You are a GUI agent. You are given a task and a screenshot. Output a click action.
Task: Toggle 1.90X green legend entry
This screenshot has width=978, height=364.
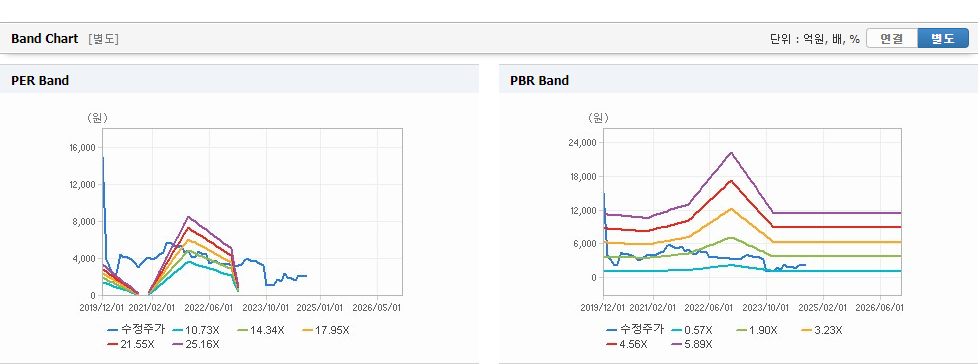755,330
